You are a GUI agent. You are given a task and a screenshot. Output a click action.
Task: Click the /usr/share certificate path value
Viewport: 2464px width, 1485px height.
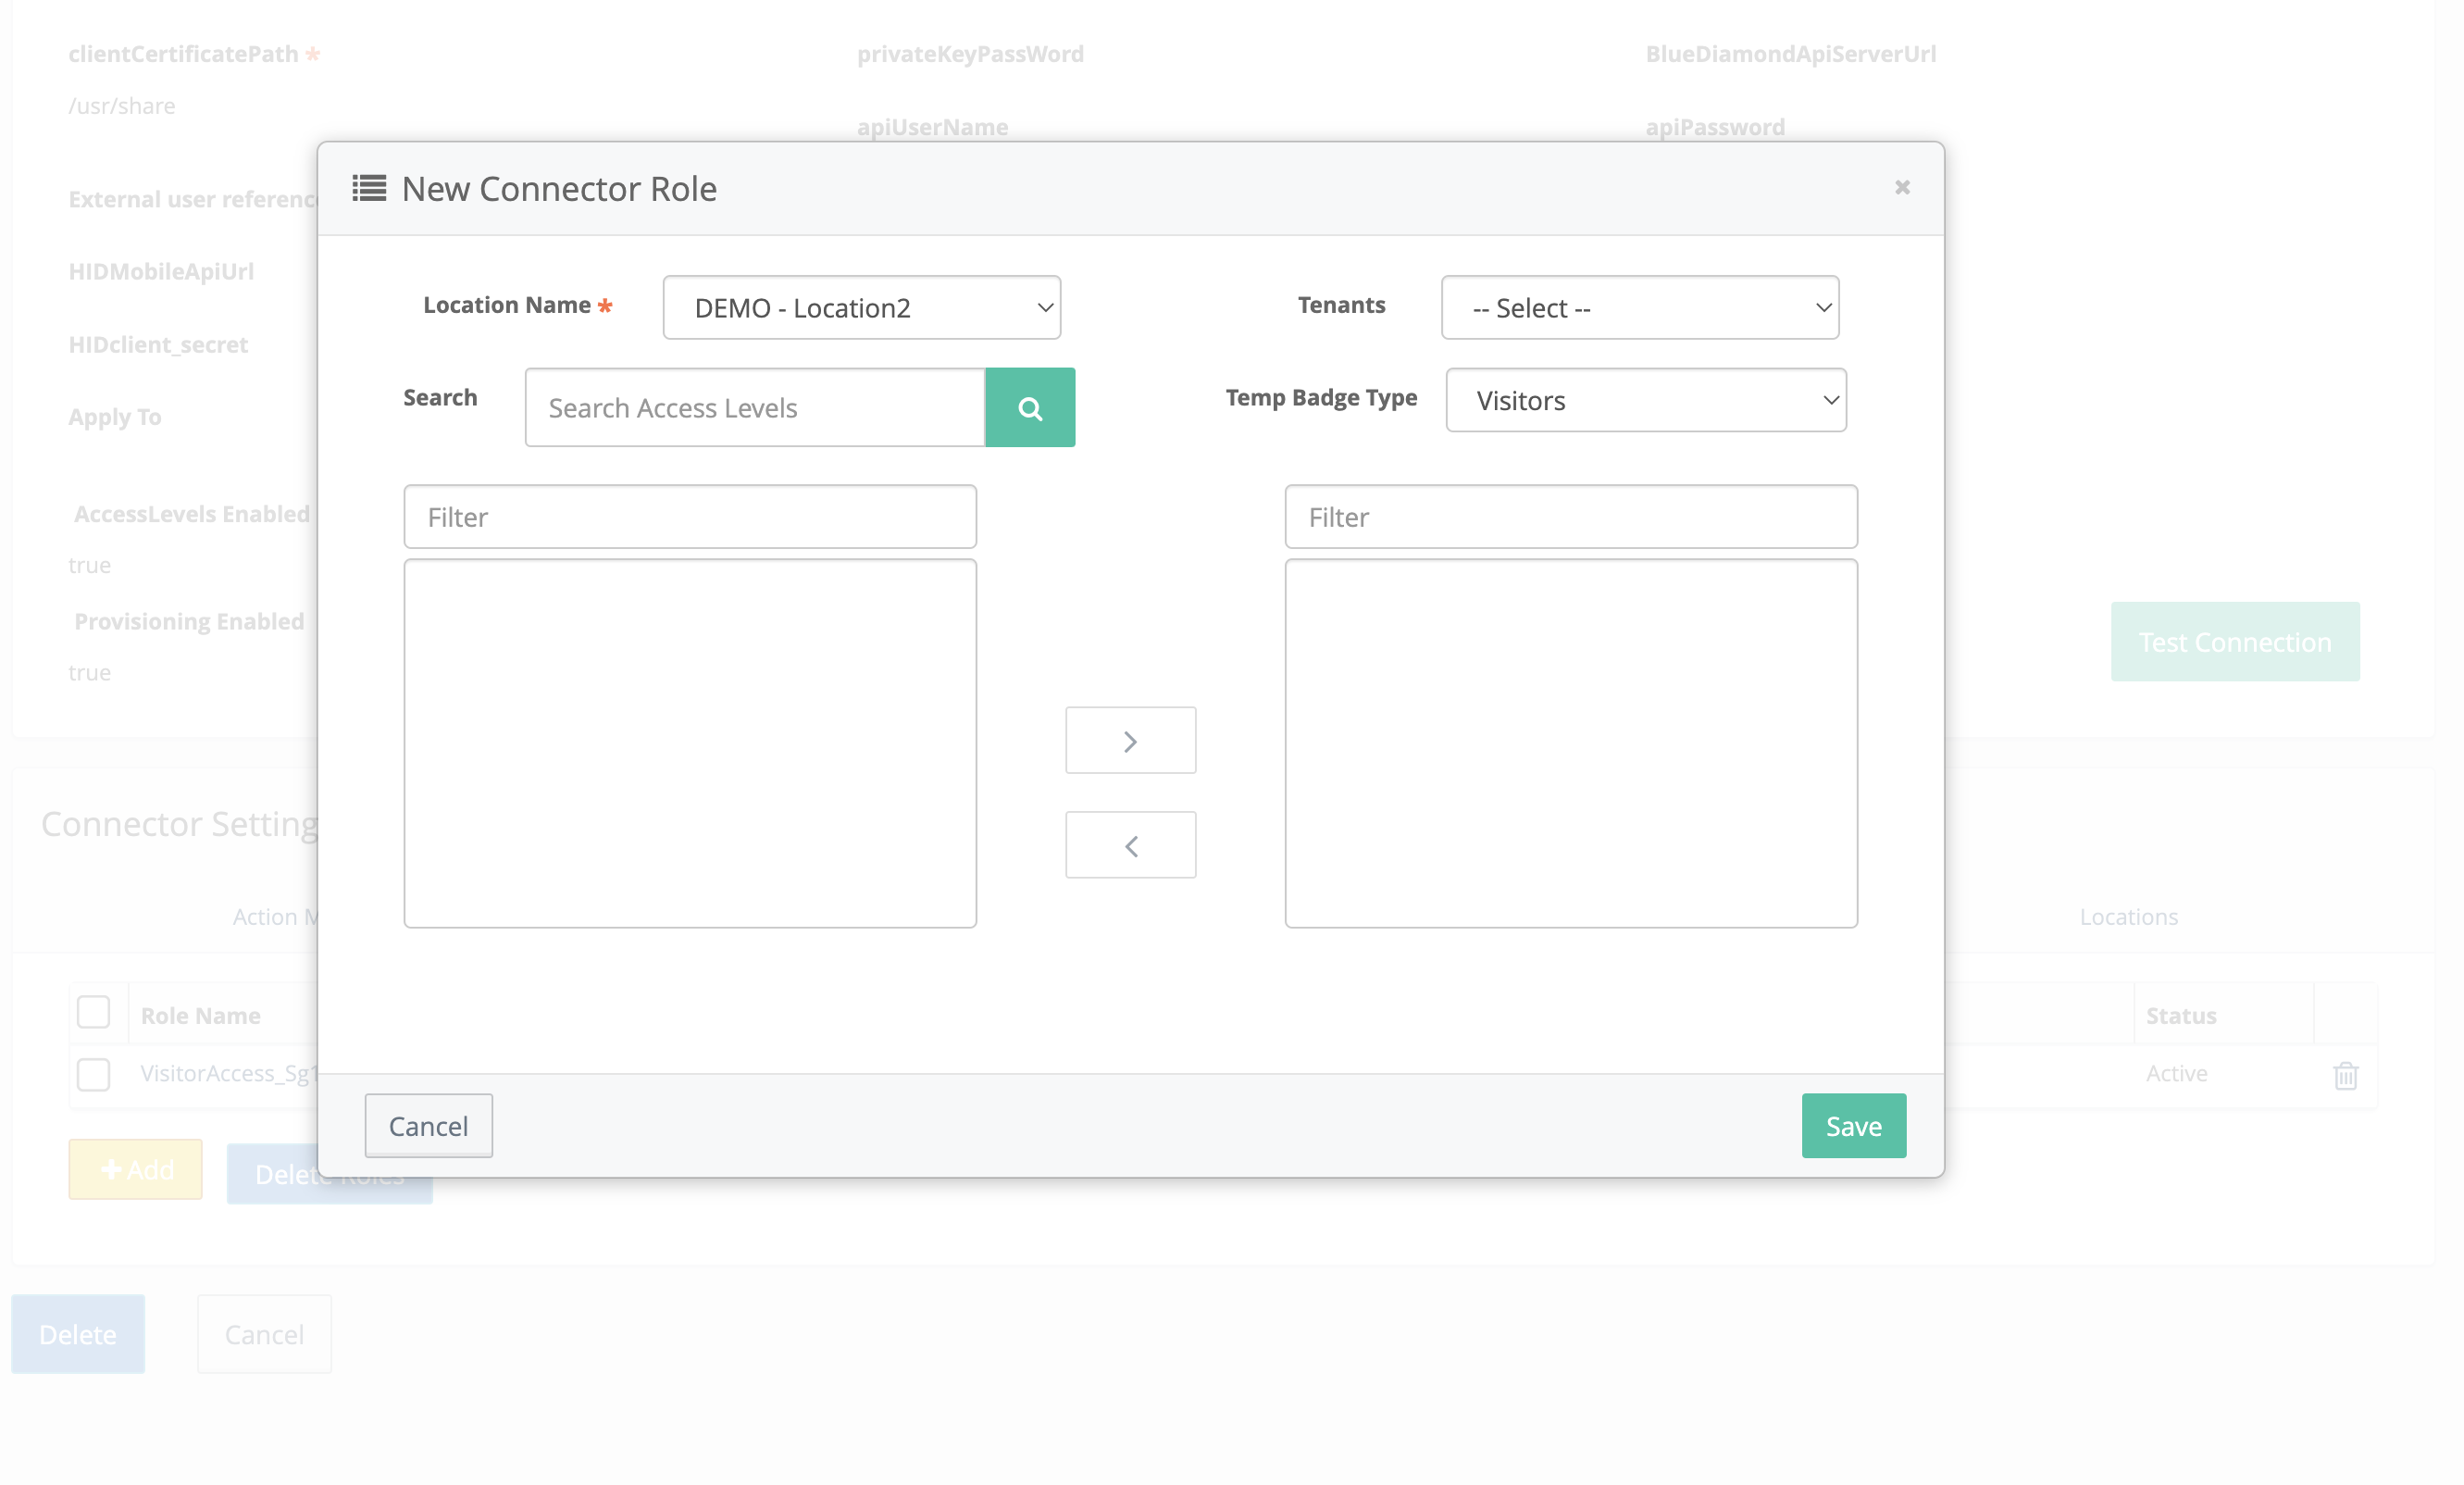pyautogui.click(x=122, y=106)
